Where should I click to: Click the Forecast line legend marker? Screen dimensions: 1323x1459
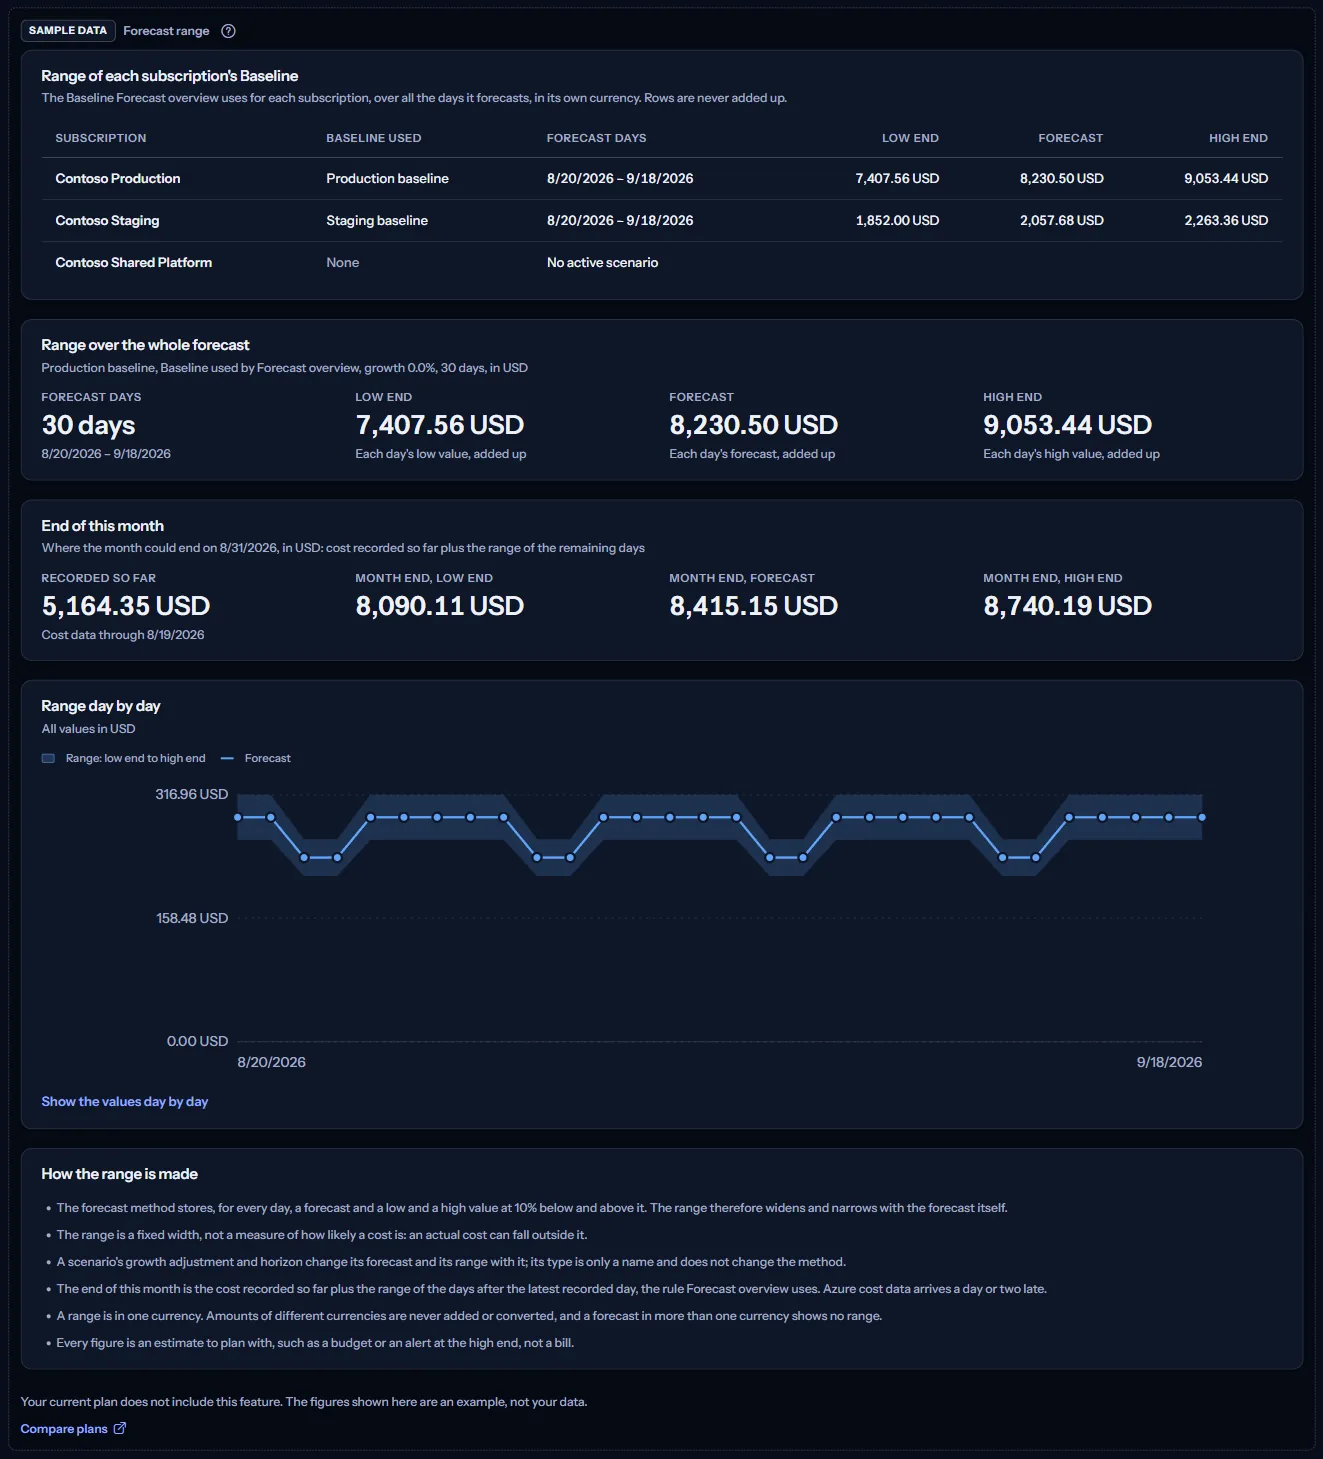(x=227, y=758)
